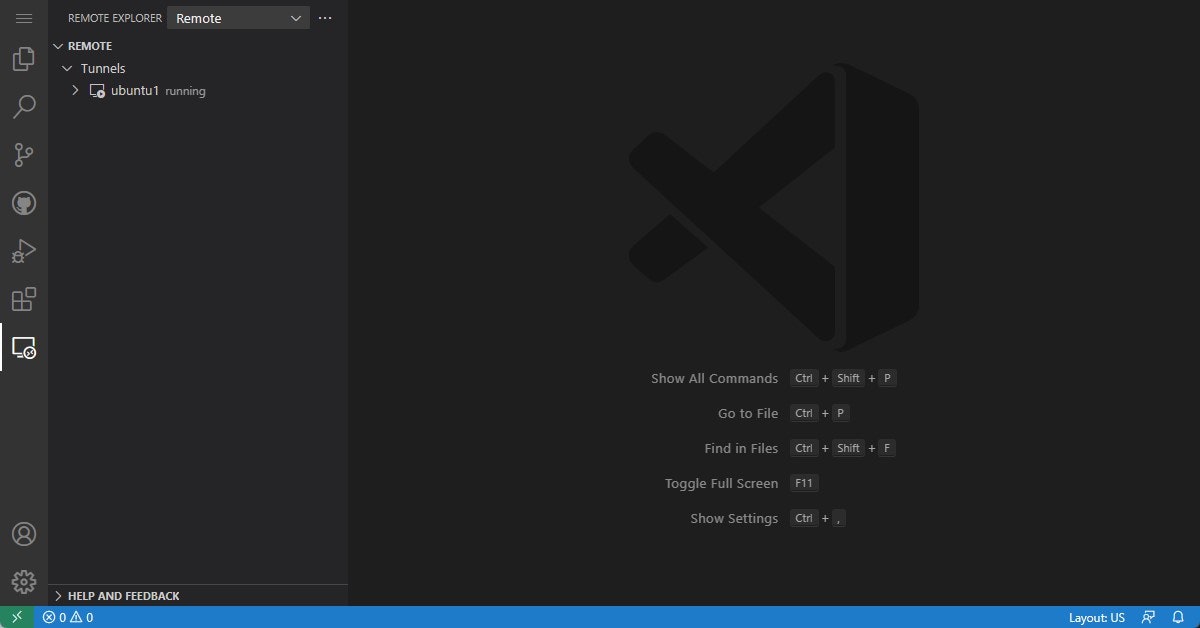Open the Manage settings gear

pyautogui.click(x=23, y=581)
